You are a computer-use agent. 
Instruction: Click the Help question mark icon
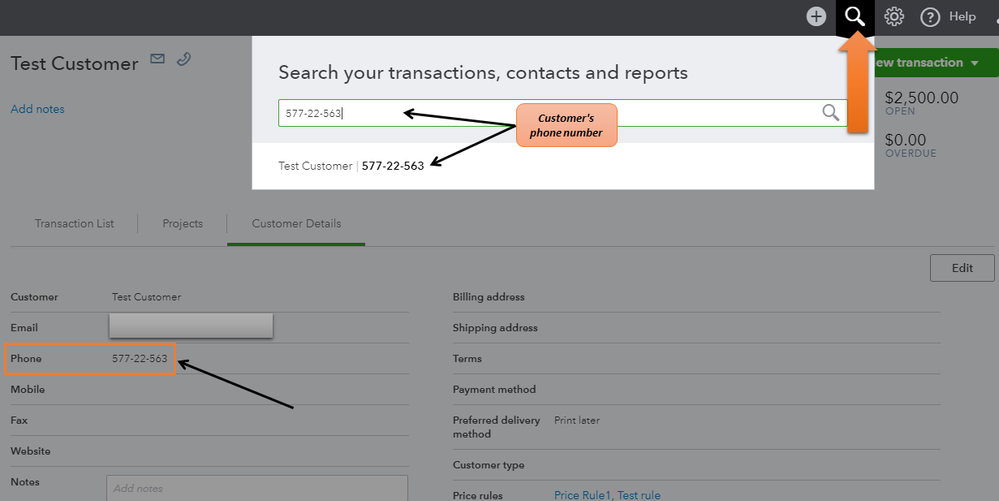click(930, 16)
